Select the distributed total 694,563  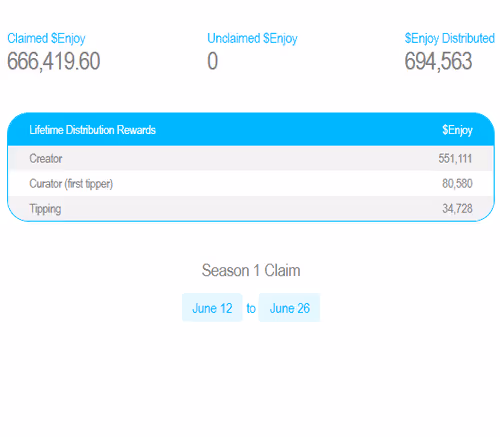pos(438,61)
